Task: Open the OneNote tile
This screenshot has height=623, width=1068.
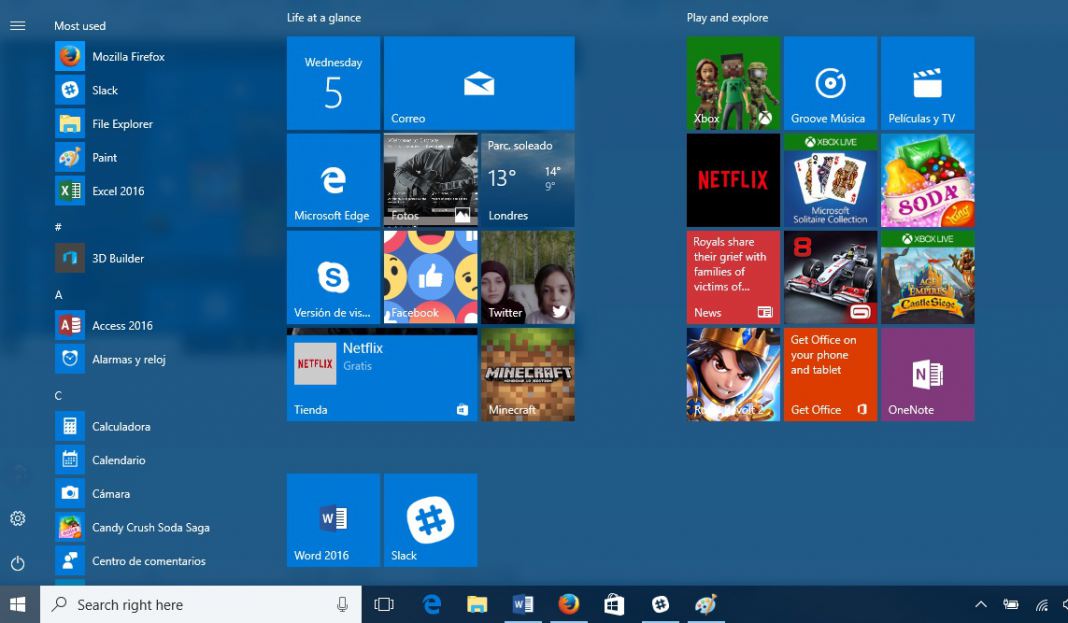Action: point(928,374)
